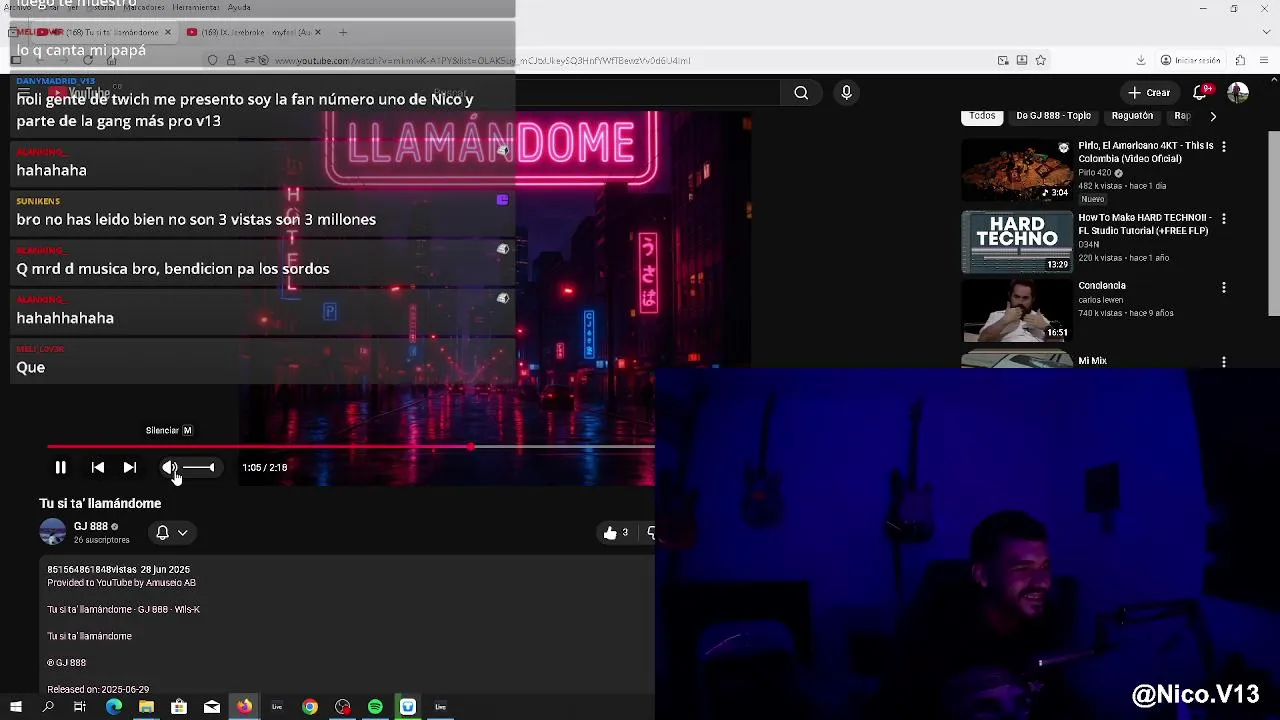Seek on the red video progress bar
This screenshot has height=720, width=1280.
[351, 447]
